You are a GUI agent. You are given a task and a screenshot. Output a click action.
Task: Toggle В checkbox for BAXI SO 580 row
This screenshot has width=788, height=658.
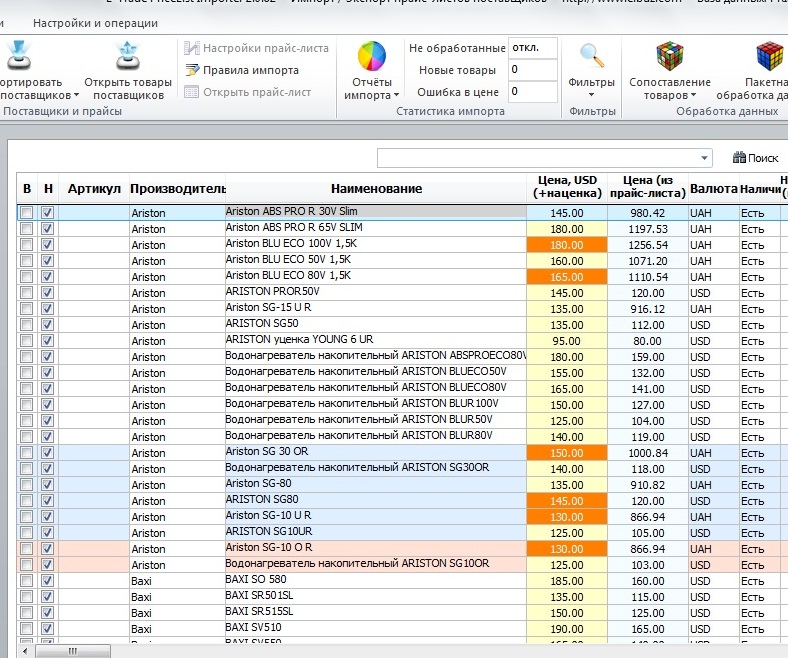click(27, 581)
